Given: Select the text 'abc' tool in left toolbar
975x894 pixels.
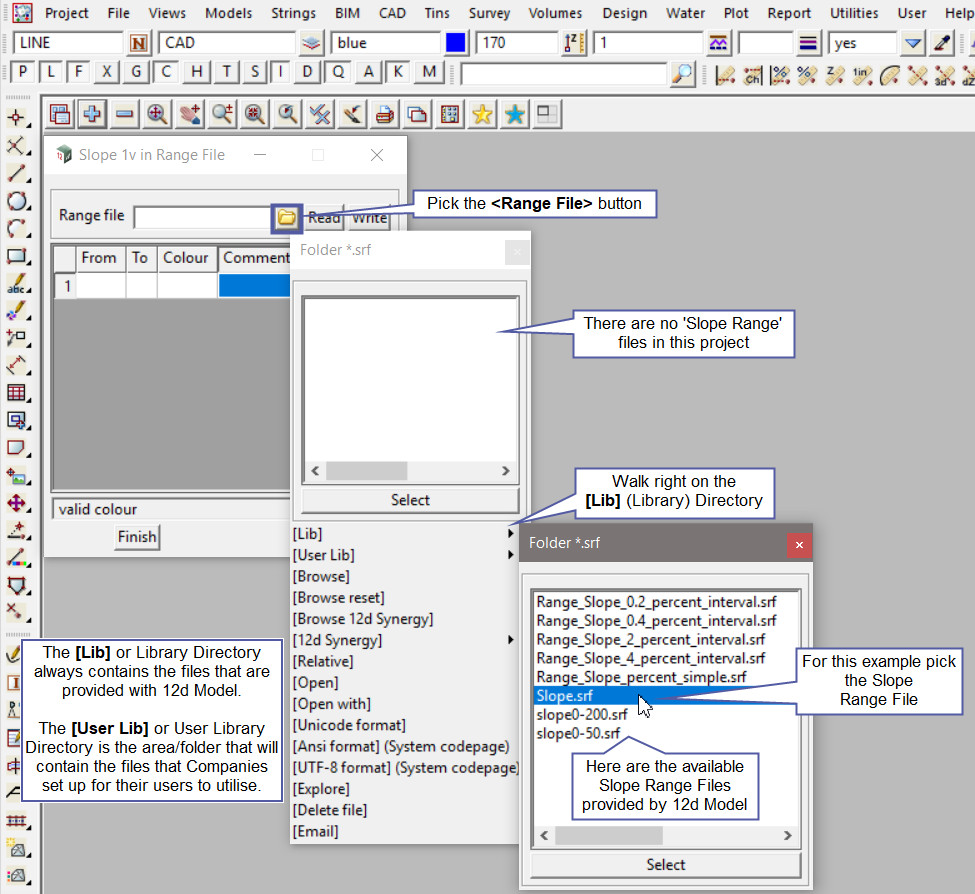Looking at the screenshot, I should click(16, 285).
